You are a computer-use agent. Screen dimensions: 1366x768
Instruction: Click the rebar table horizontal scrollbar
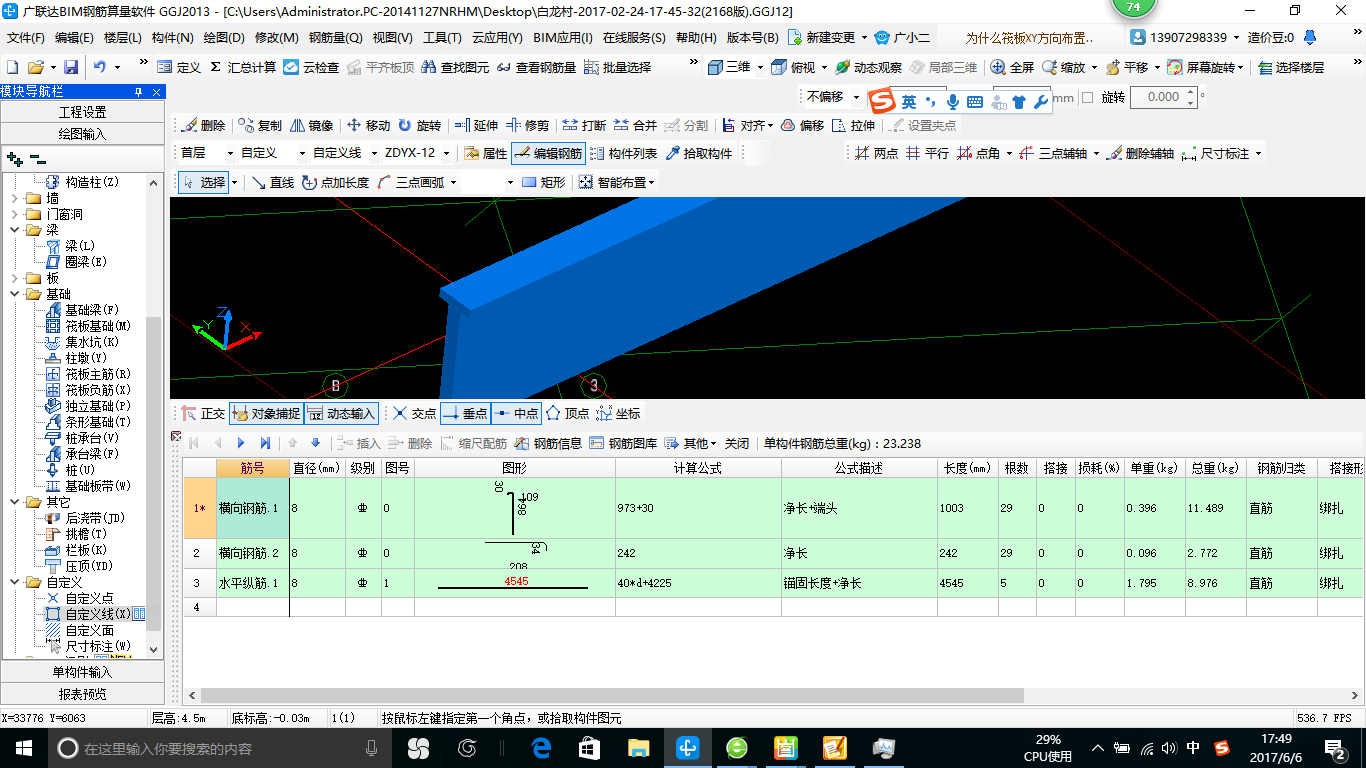click(611, 695)
